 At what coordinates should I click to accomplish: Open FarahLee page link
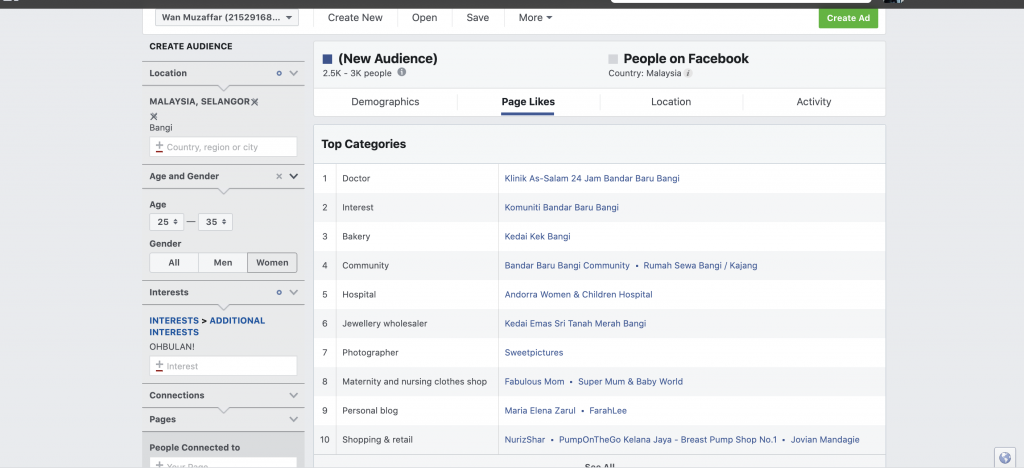point(608,411)
